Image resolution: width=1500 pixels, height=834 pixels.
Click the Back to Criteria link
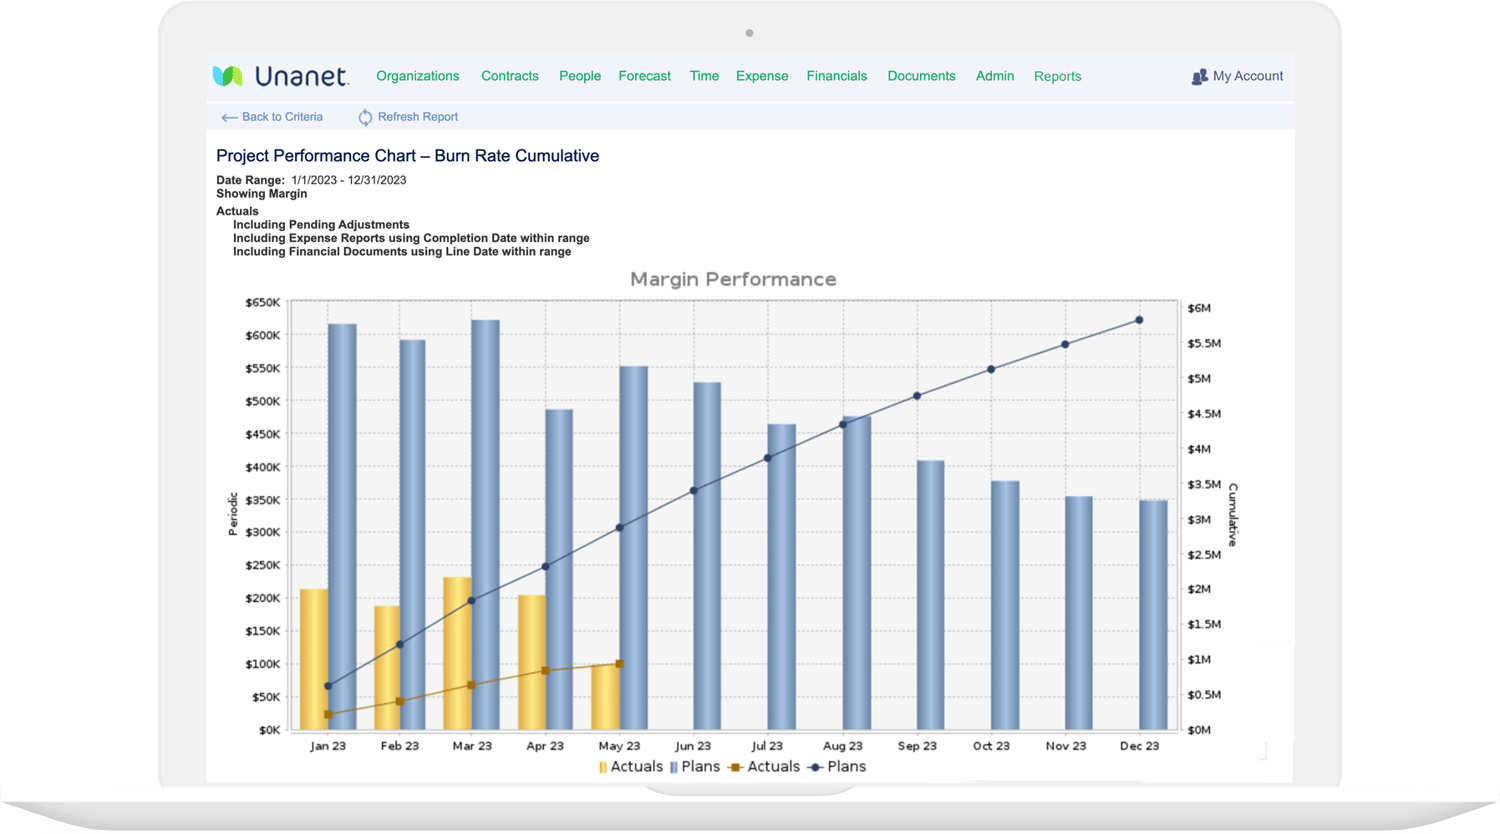pos(281,117)
